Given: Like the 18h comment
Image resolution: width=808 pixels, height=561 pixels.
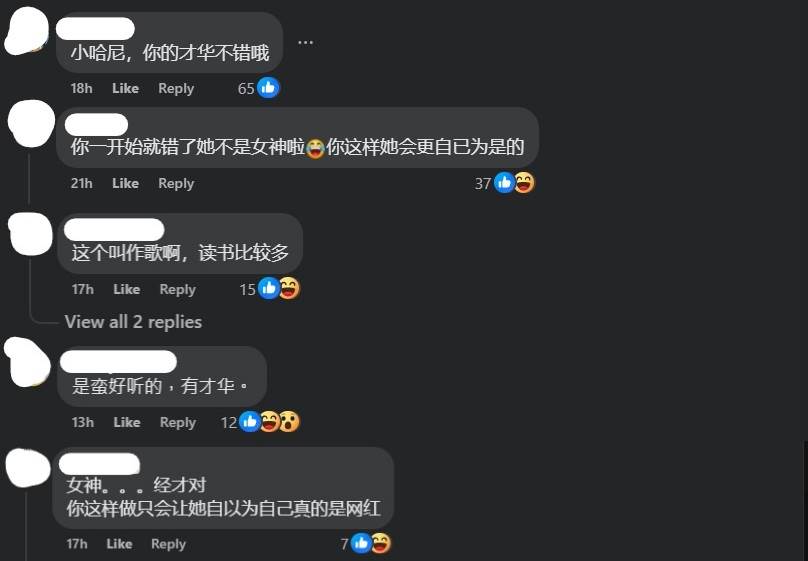Looking at the screenshot, I should coord(125,88).
